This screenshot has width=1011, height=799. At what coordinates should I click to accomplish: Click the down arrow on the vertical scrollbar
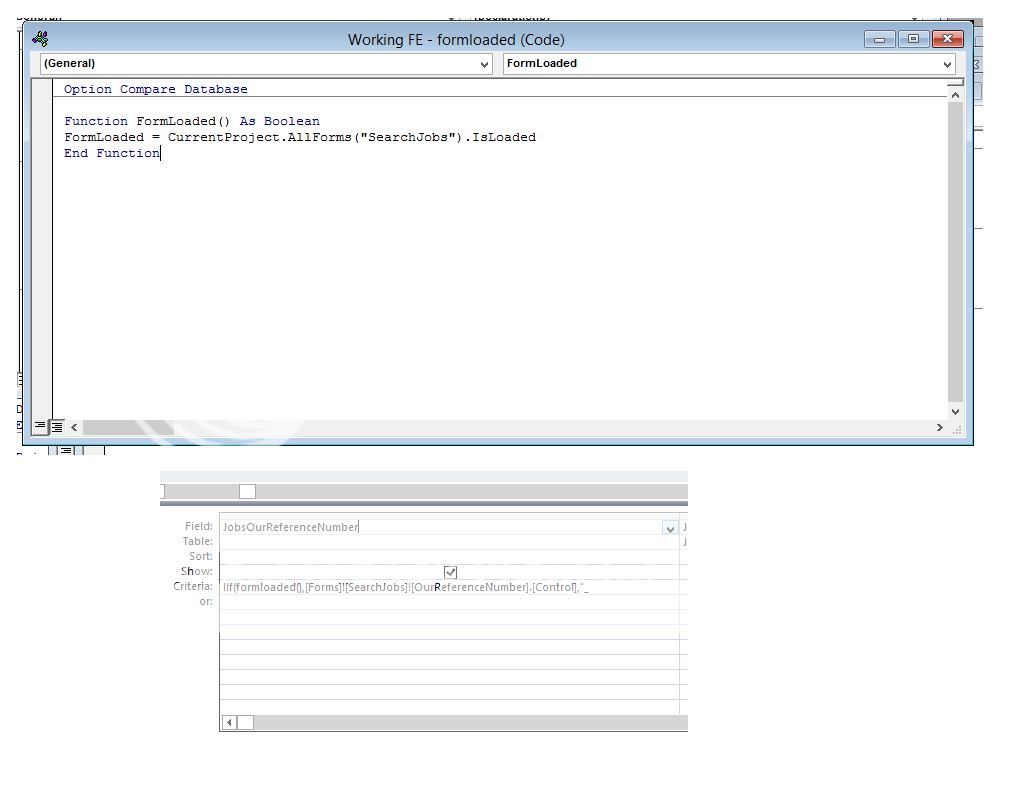955,410
